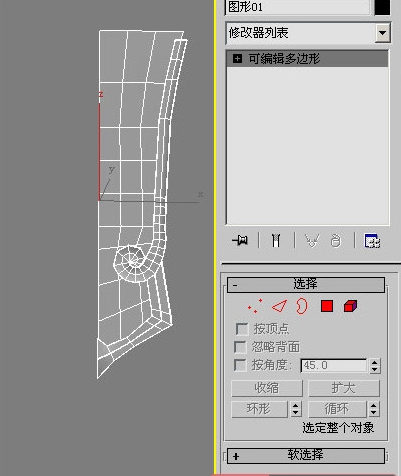Click the 选定整个对象 status text
Screen dimensions: 401x476
[338, 428]
